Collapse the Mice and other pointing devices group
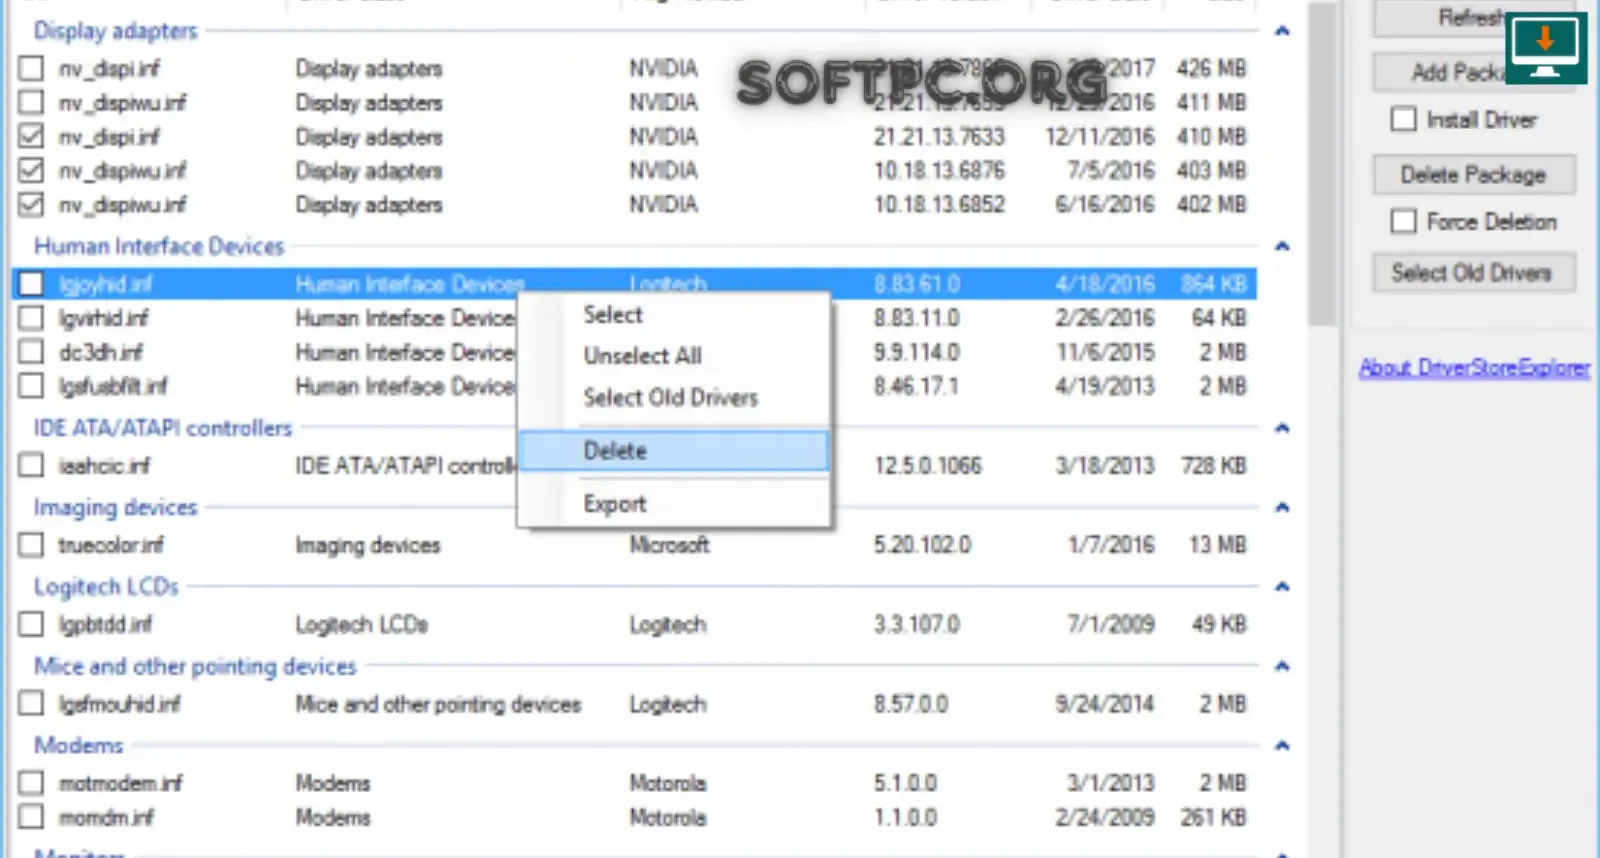The width and height of the screenshot is (1600, 858). click(1282, 666)
